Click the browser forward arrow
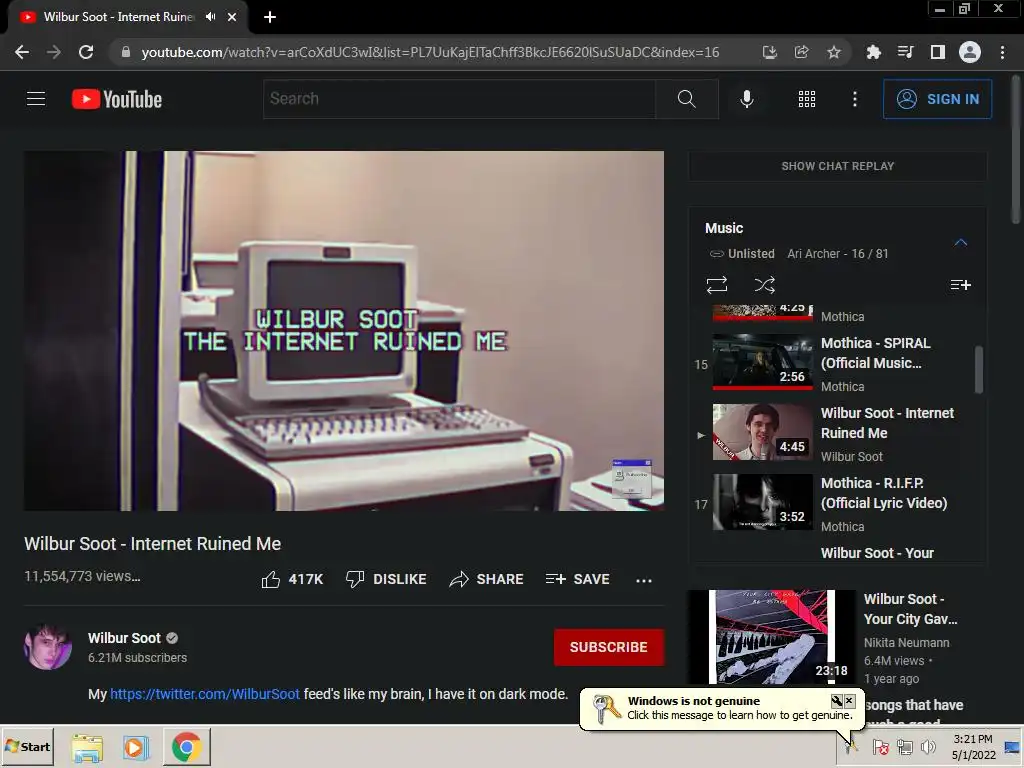Screen dimensions: 1024x768 click(54, 52)
